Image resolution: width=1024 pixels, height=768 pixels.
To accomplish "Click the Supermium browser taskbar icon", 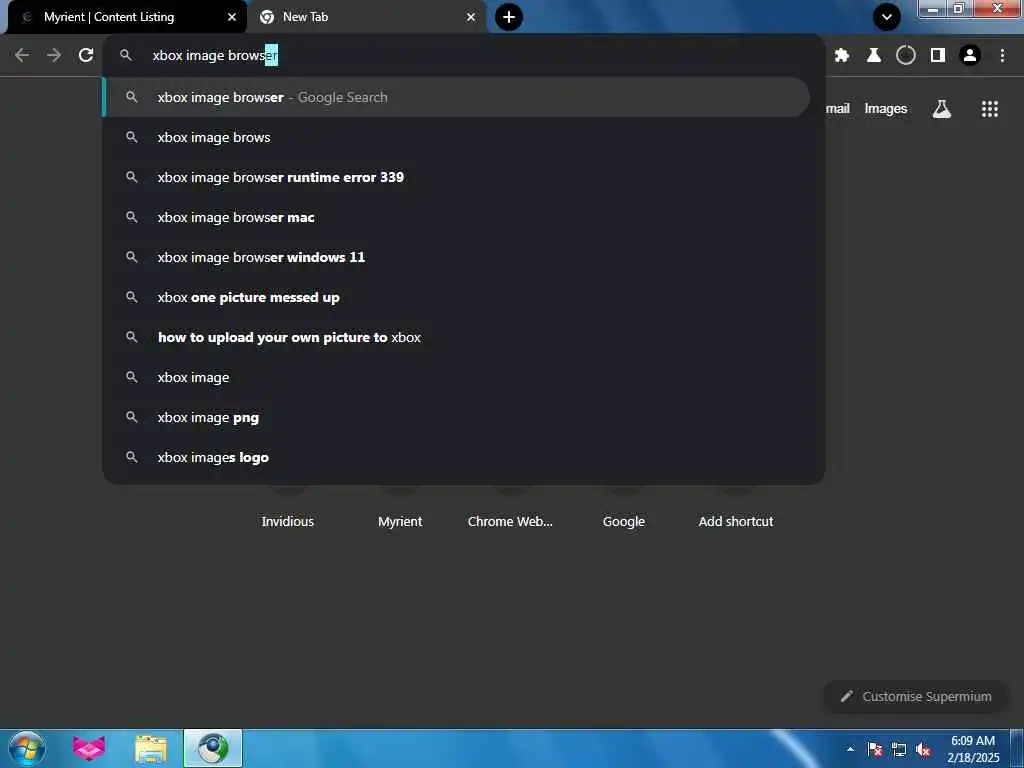I will [213, 748].
